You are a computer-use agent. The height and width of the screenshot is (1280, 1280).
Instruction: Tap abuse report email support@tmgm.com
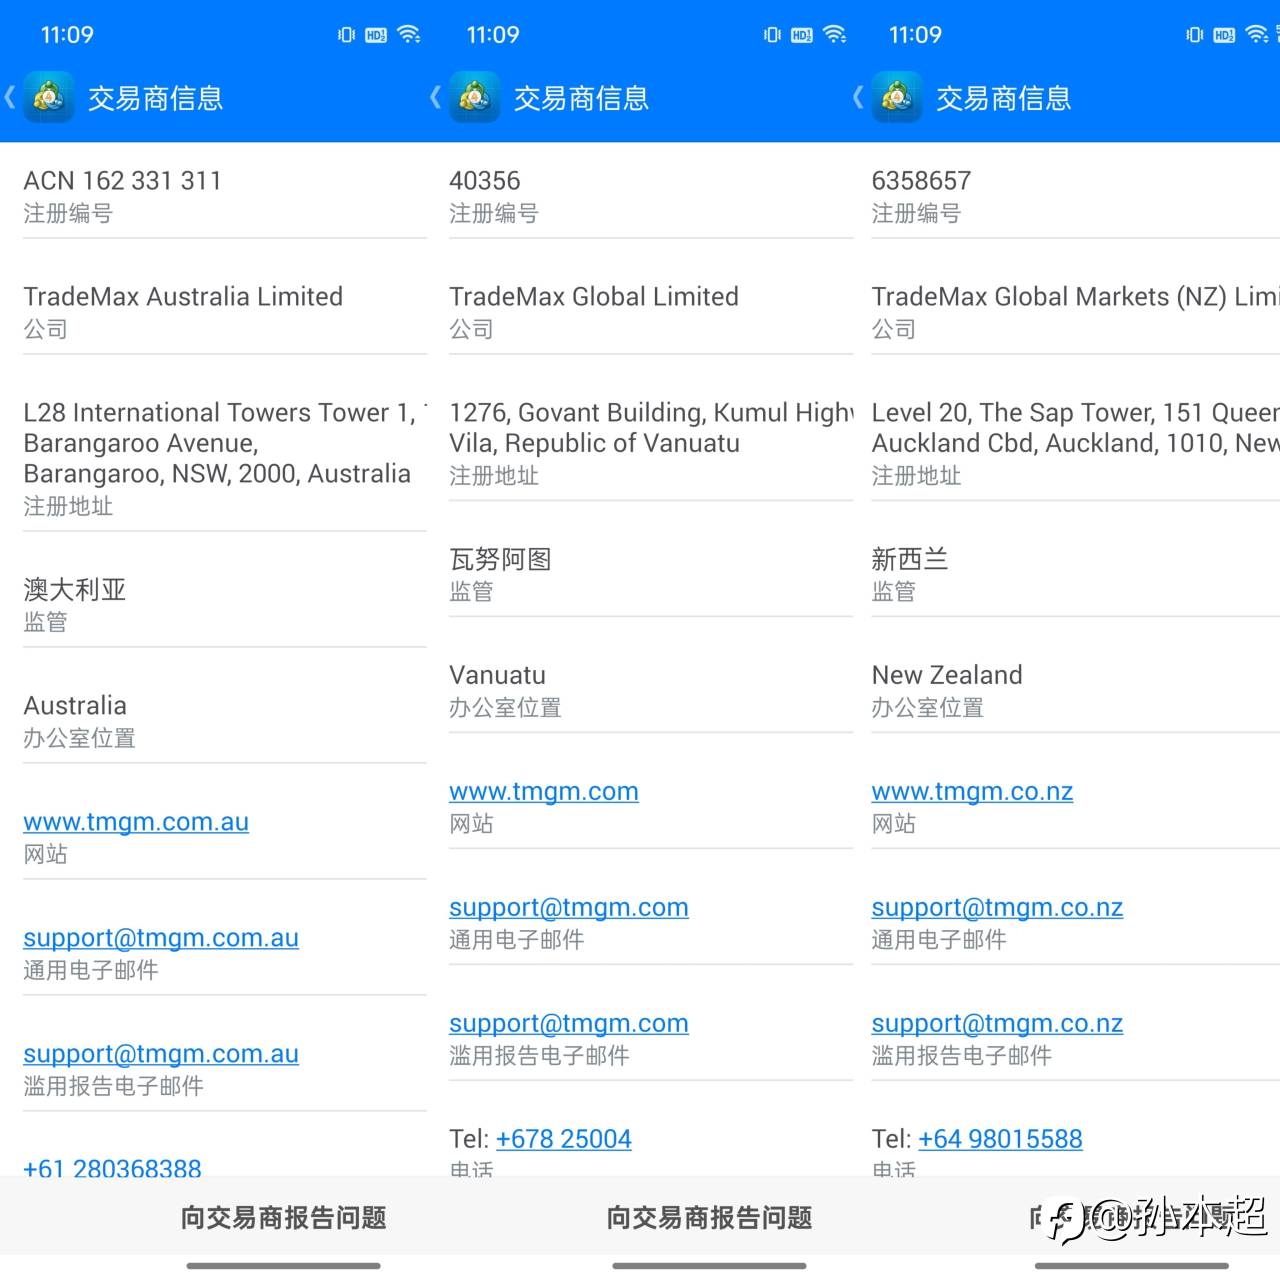(x=569, y=1024)
